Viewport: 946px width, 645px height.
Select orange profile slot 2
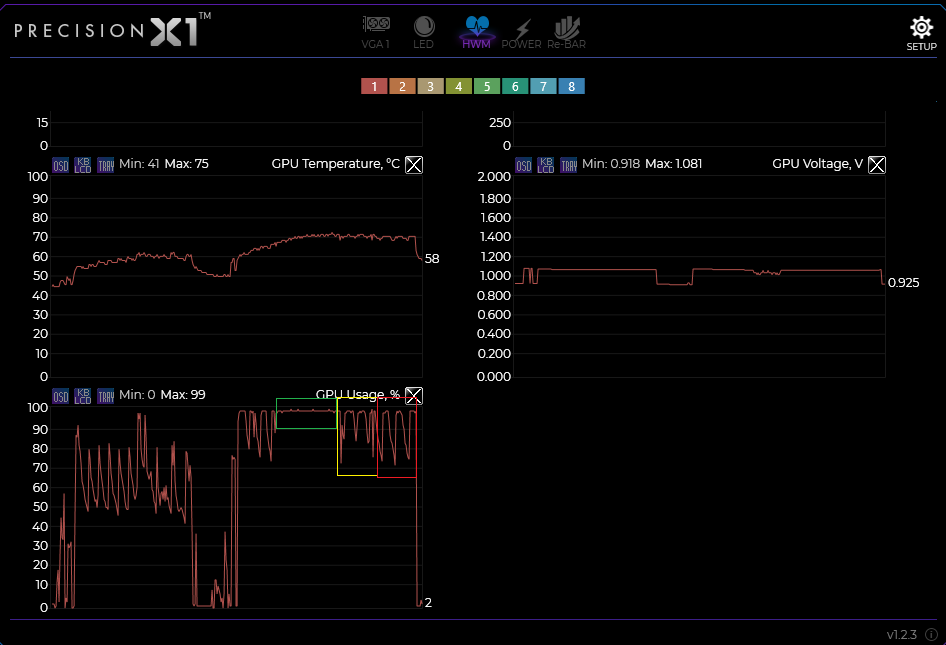point(402,86)
